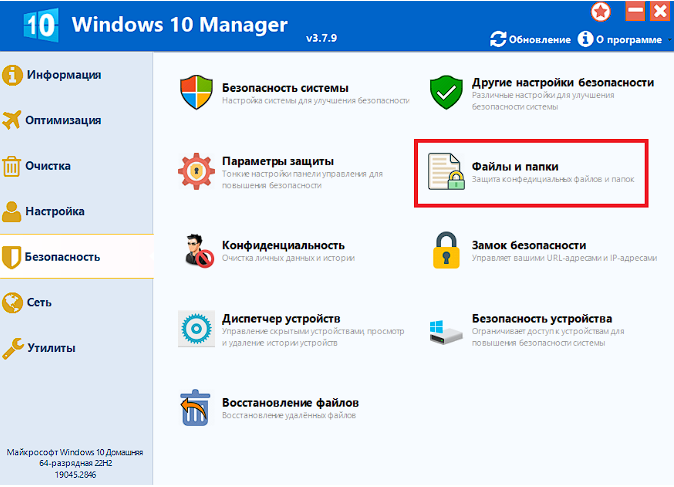
Task: Click description 'Защита конфедициальных файлов и папок'
Action: click(553, 179)
